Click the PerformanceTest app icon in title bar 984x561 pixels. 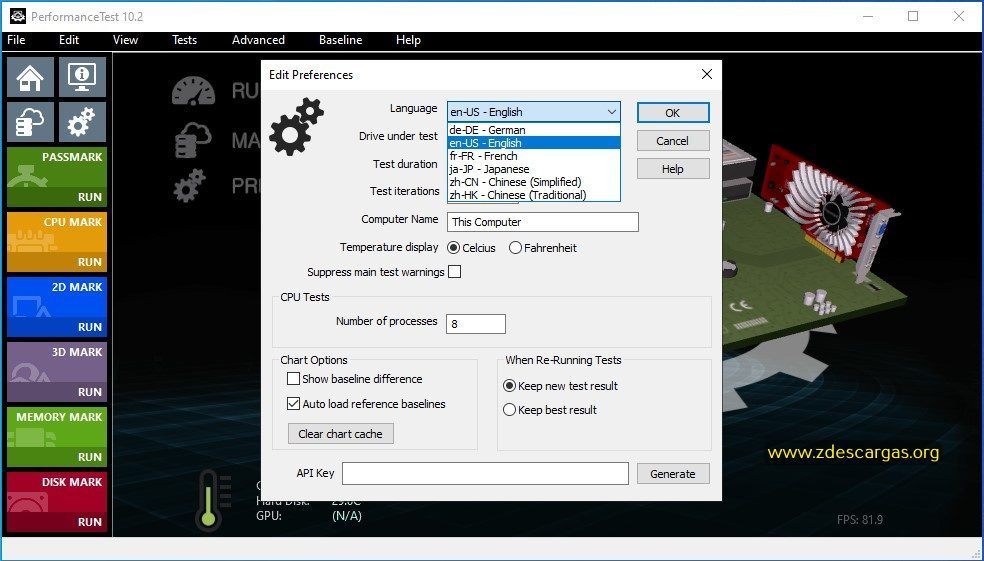(18, 16)
